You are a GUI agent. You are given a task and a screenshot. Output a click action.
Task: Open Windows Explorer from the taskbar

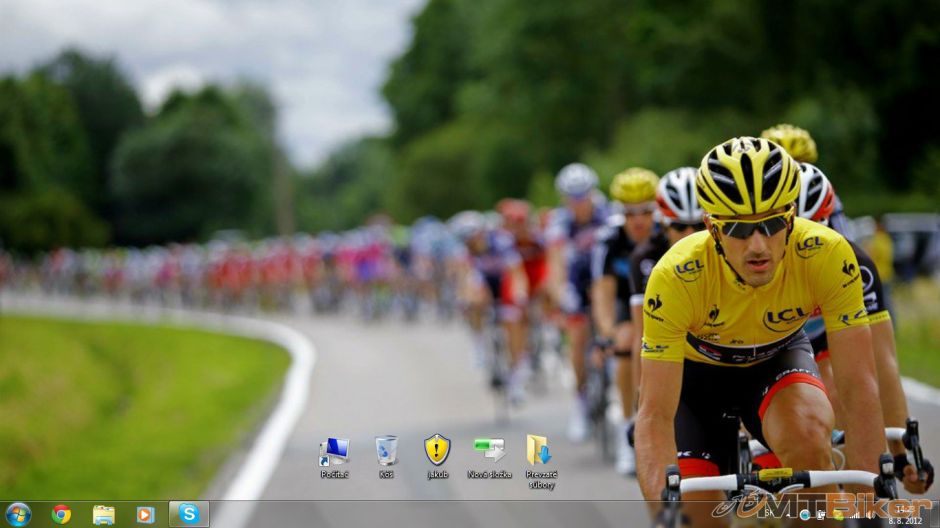coord(103,514)
